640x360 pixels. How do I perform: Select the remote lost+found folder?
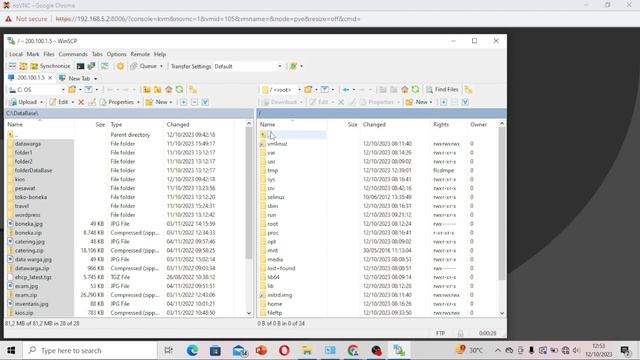[281, 268]
